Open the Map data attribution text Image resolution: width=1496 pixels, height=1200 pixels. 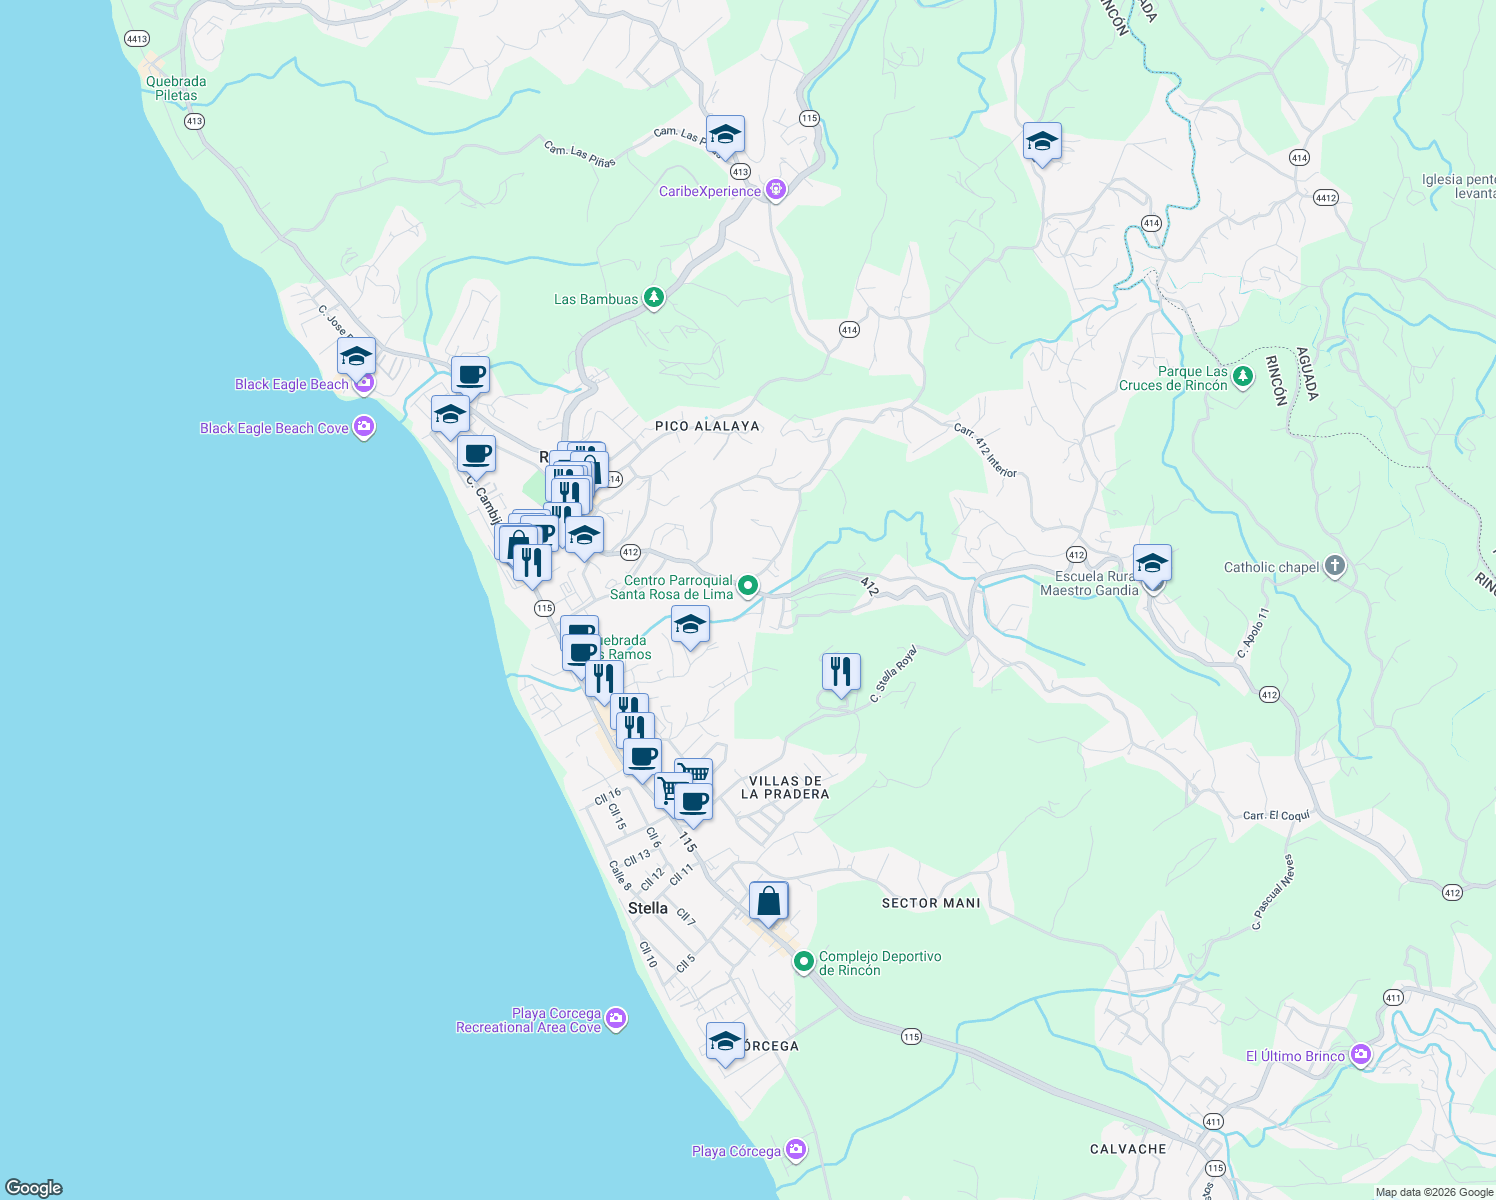[x=1433, y=1191]
